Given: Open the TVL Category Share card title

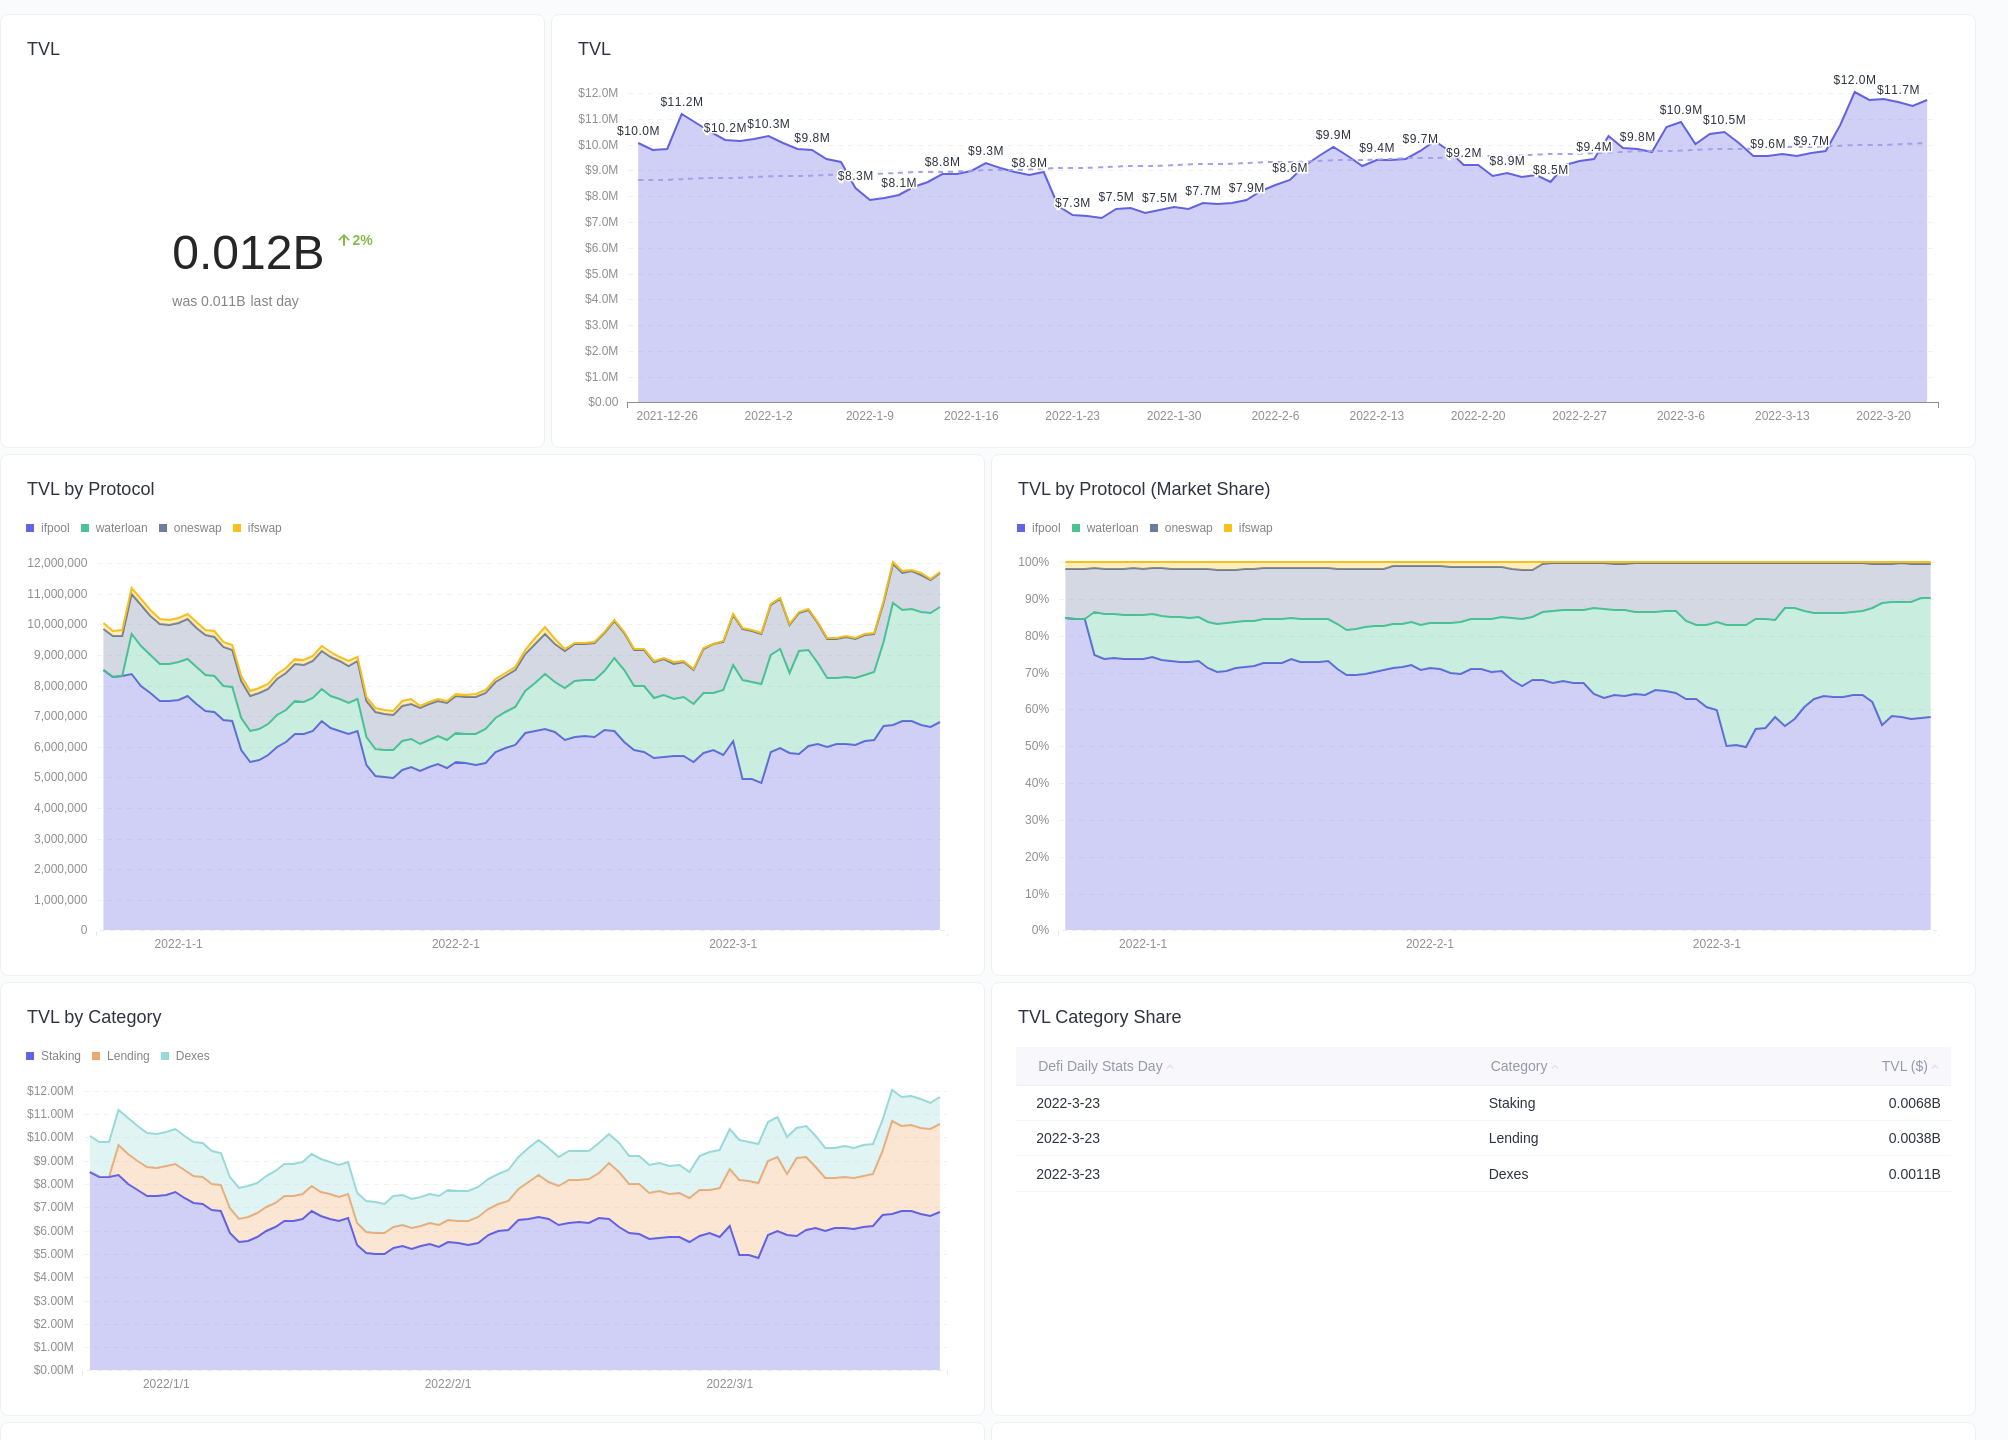Looking at the screenshot, I should [x=1099, y=1017].
